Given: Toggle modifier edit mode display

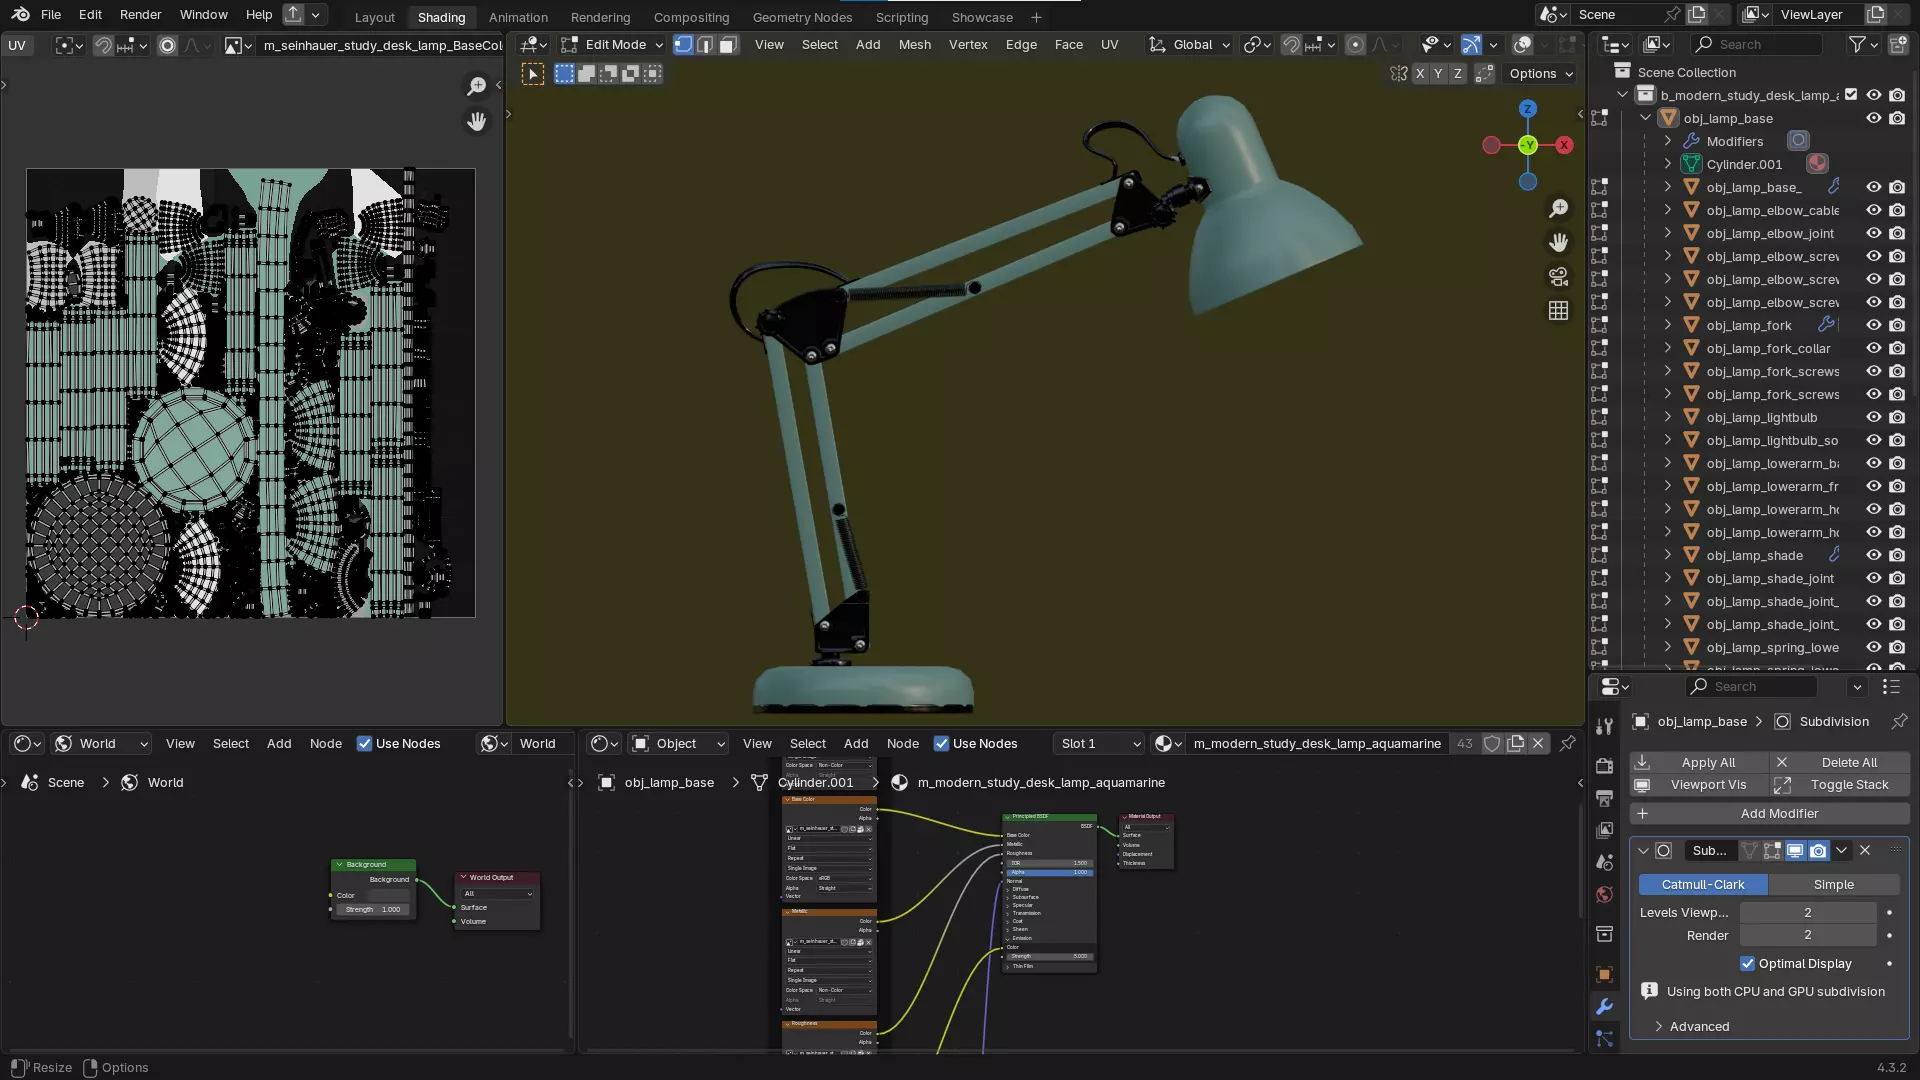Looking at the screenshot, I should [x=1772, y=851].
